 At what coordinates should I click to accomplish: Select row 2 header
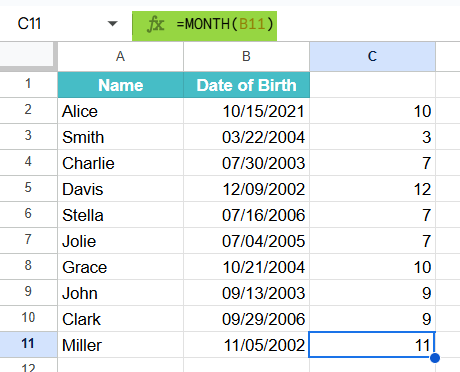coord(28,110)
